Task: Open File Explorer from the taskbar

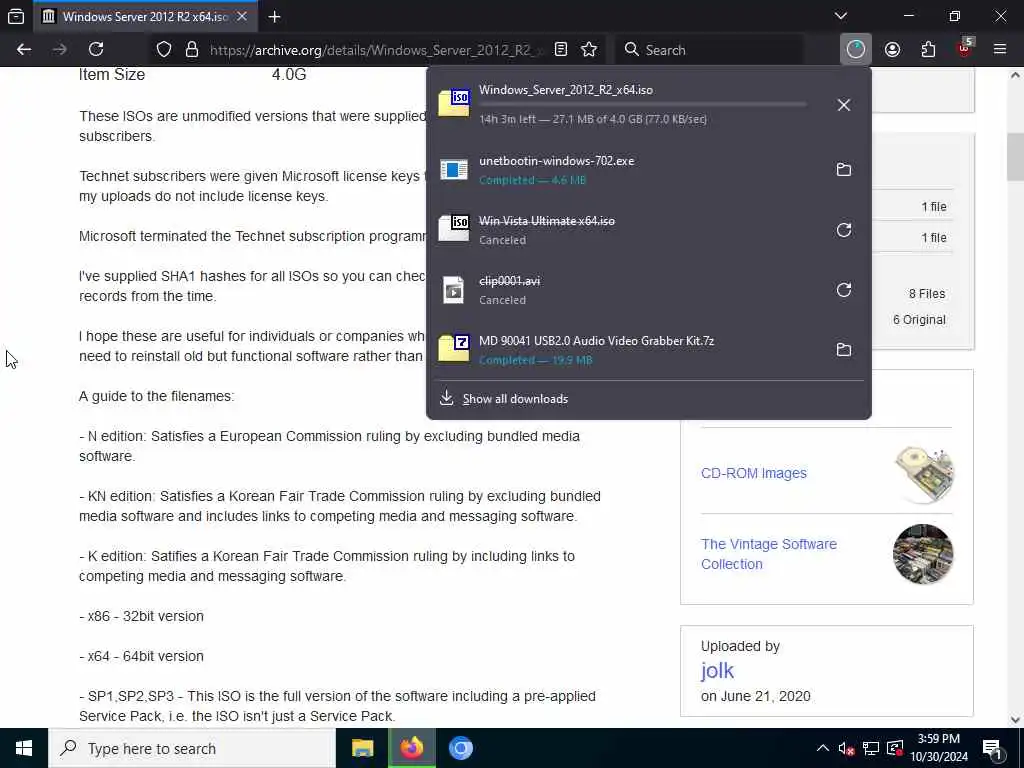Action: point(362,748)
